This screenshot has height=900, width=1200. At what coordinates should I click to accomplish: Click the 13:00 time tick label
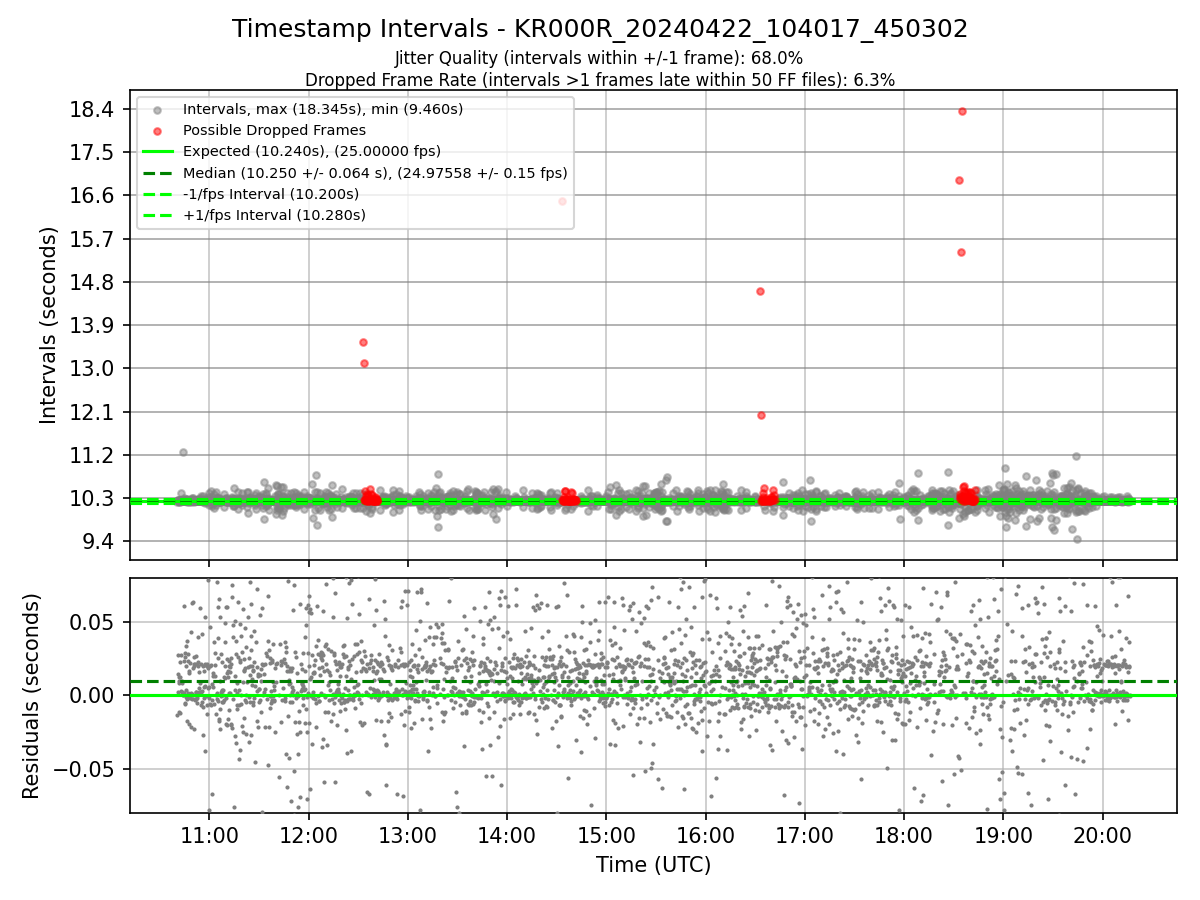click(x=407, y=834)
